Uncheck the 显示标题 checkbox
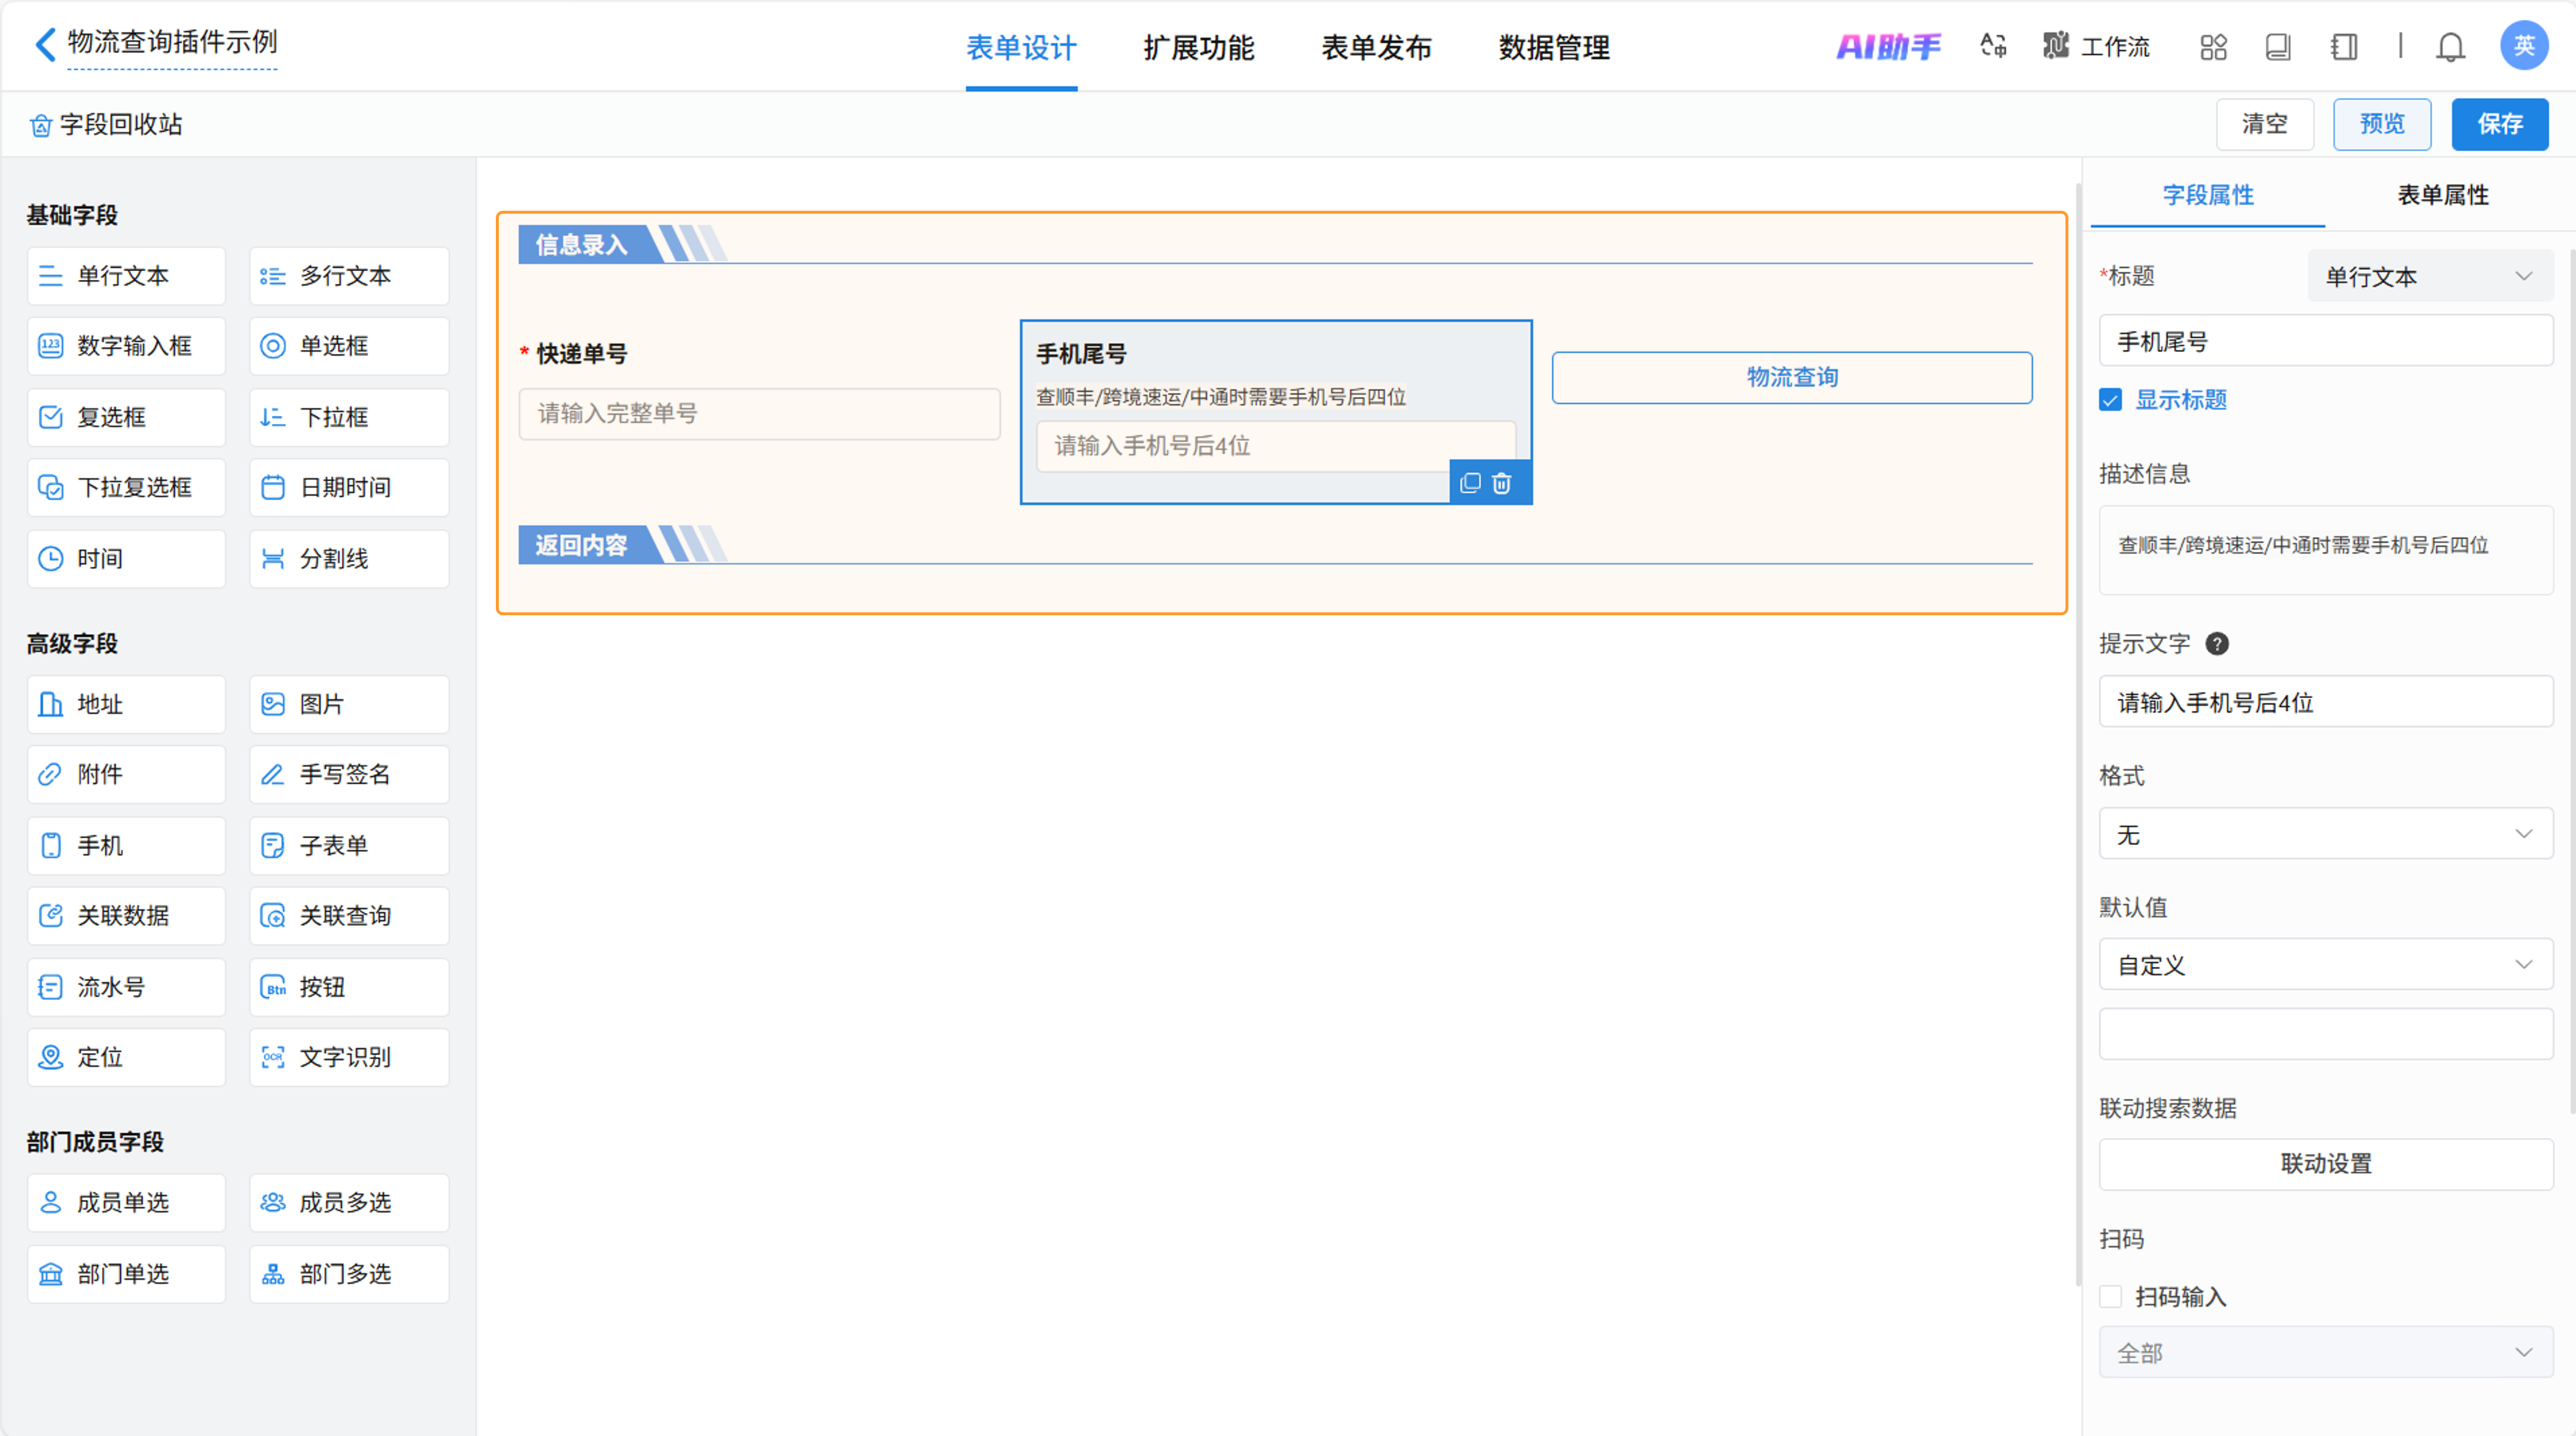This screenshot has height=1436, width=2576. coord(2110,400)
